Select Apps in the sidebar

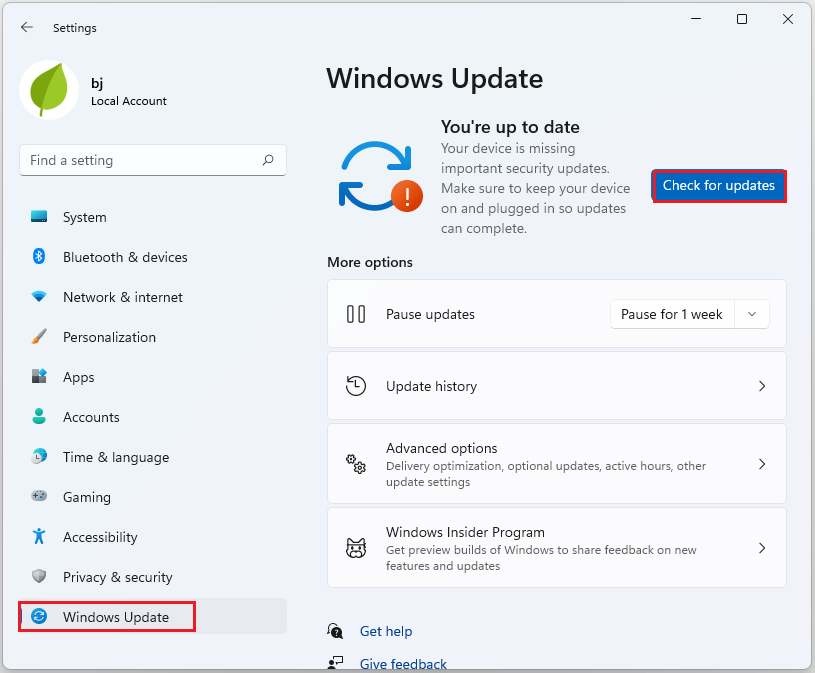click(x=153, y=377)
